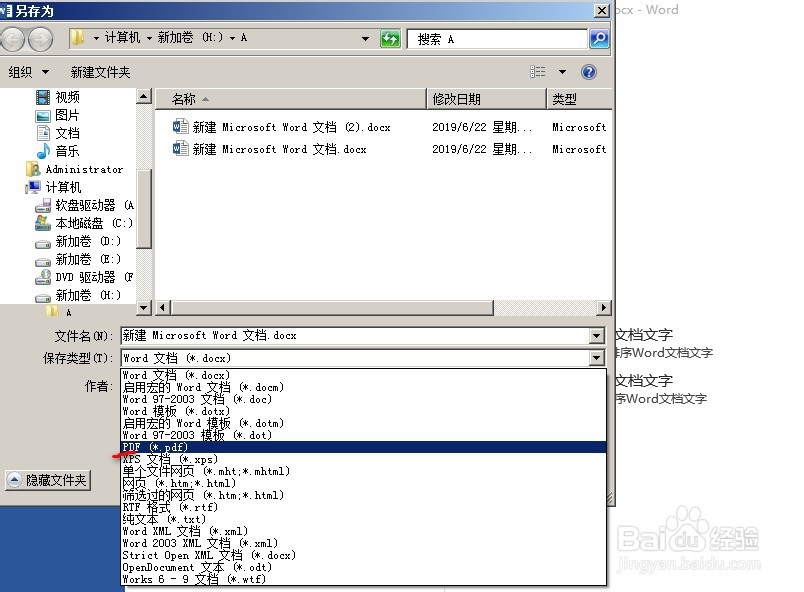Click the change view icon

[537, 72]
